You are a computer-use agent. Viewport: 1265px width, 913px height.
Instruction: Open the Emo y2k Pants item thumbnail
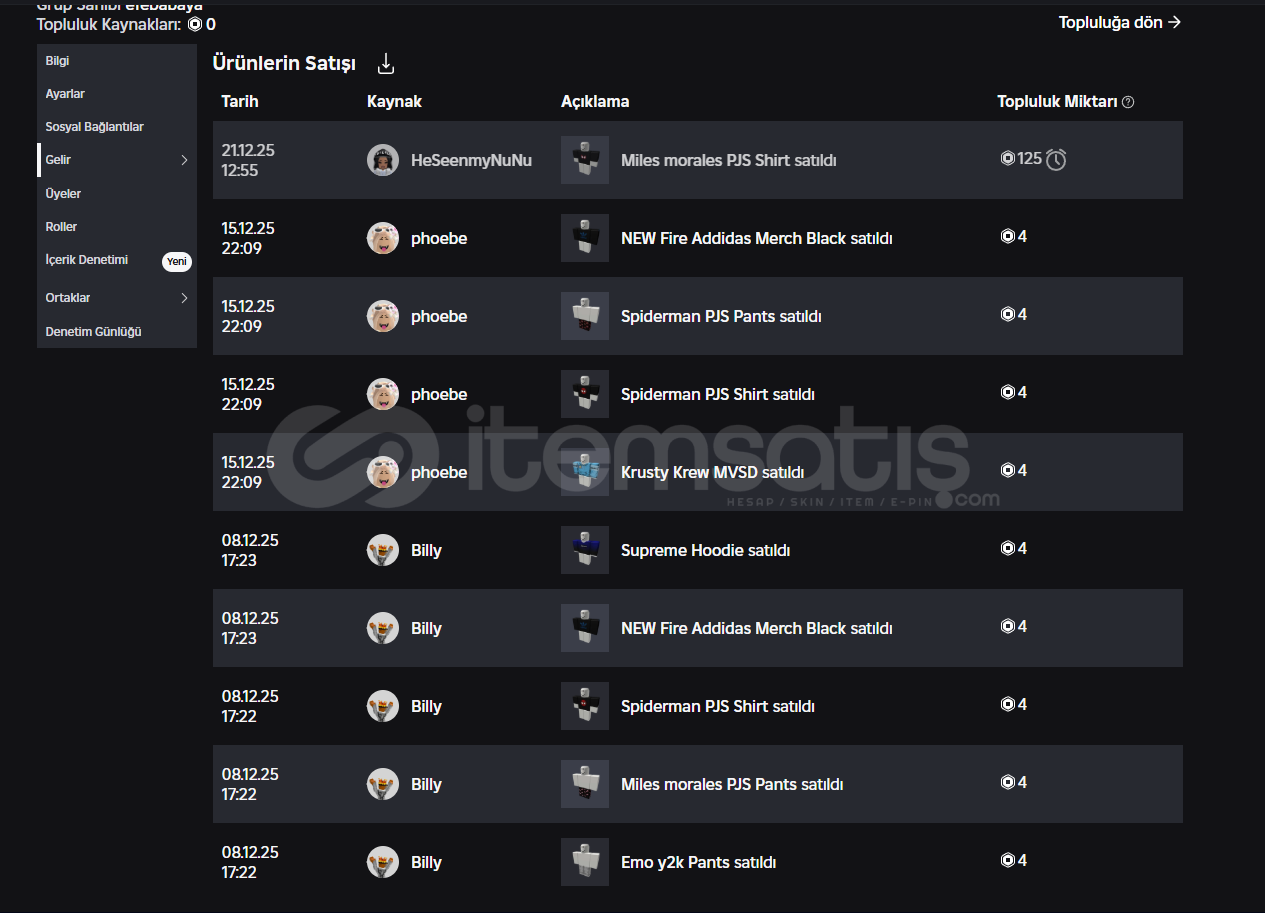(x=585, y=862)
